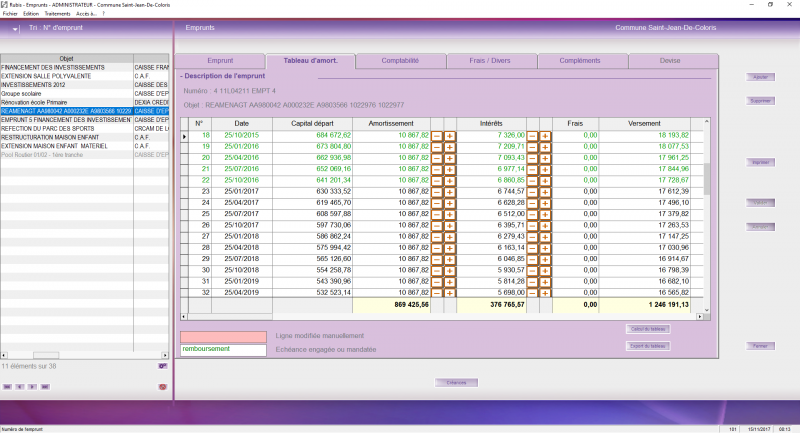
Task: Select Groupe scolaire loan row
Action: pyautogui.click(x=84, y=94)
